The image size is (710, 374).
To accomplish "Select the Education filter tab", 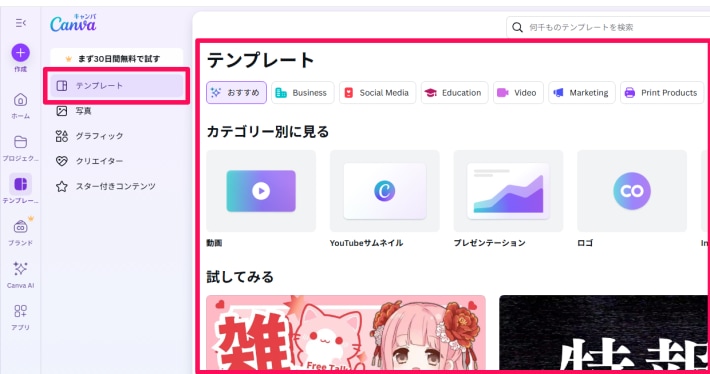I will pyautogui.click(x=454, y=92).
